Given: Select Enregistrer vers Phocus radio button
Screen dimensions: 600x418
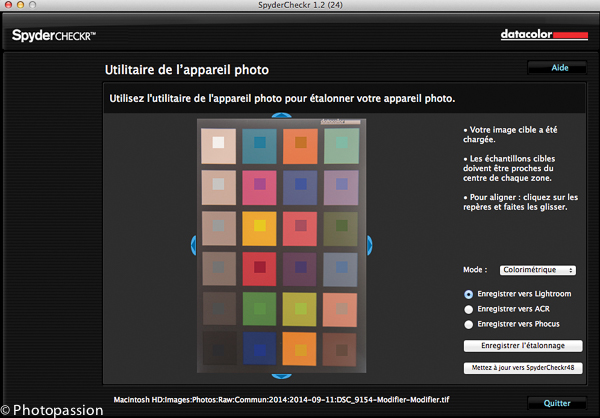Looking at the screenshot, I should (x=468, y=325).
